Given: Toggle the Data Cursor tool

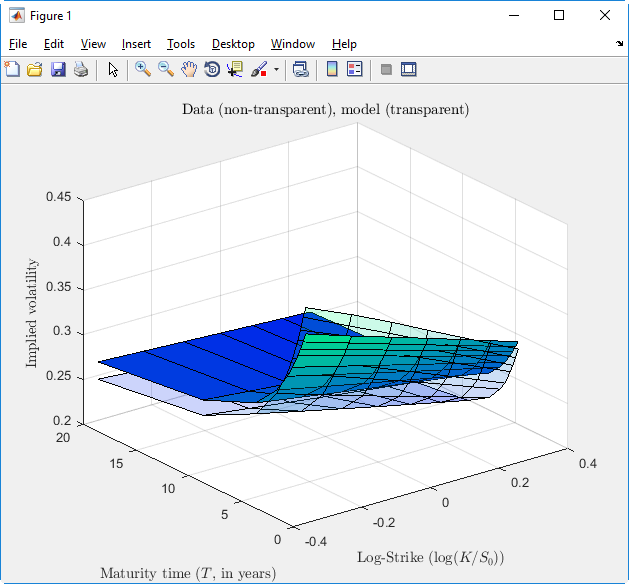Looking at the screenshot, I should [x=235, y=69].
